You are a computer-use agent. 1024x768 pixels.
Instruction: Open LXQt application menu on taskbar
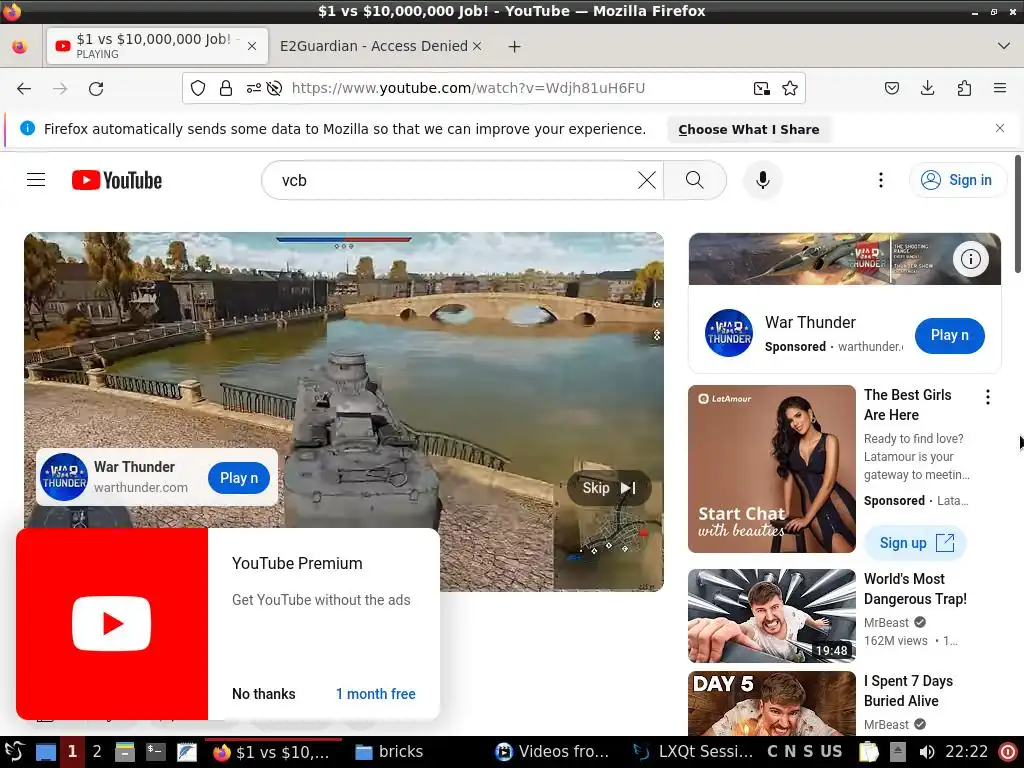point(13,752)
